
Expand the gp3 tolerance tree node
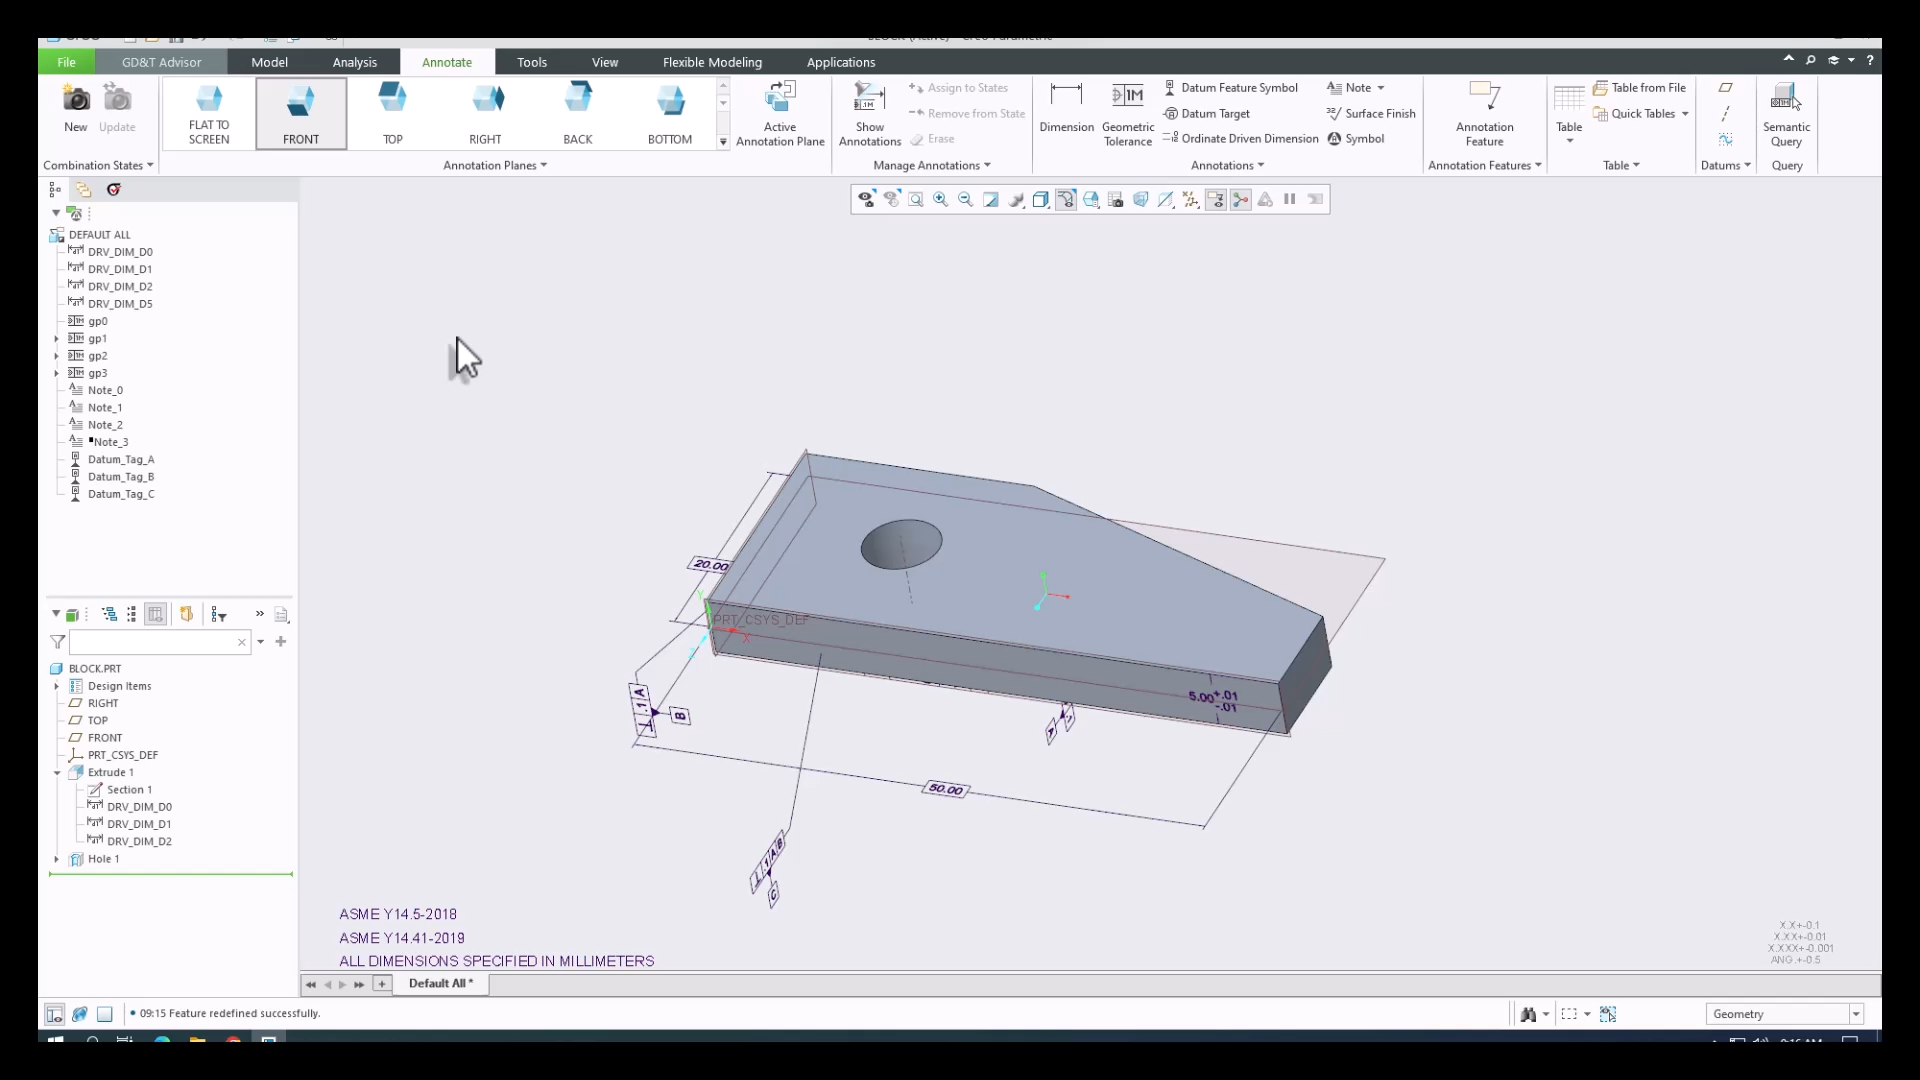(57, 374)
